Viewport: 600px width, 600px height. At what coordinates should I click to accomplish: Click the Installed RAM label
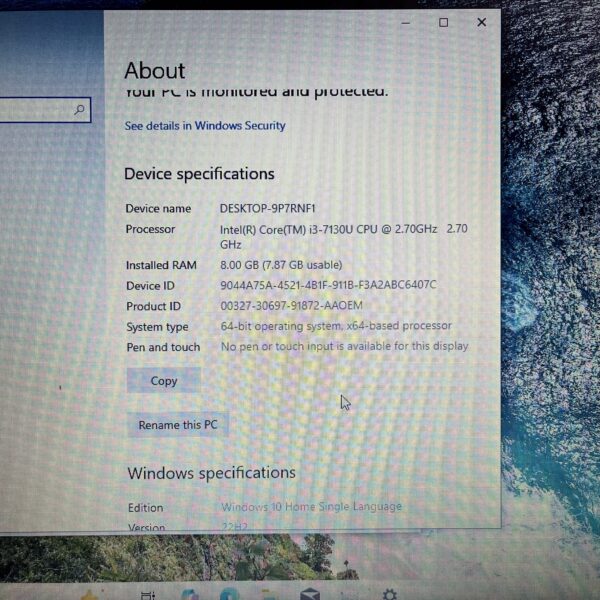(161, 265)
